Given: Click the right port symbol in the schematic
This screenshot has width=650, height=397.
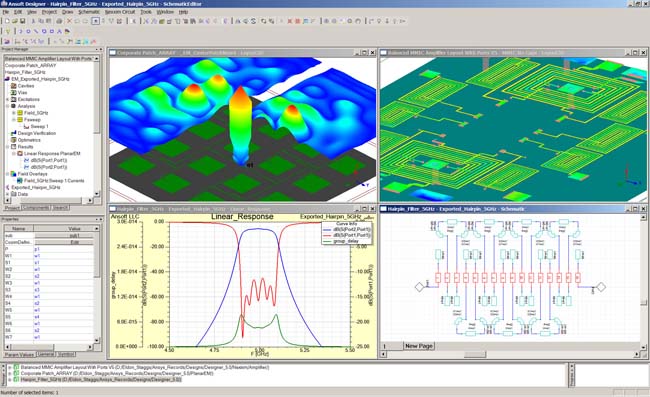Looking at the screenshot, I should pyautogui.click(x=601, y=287).
